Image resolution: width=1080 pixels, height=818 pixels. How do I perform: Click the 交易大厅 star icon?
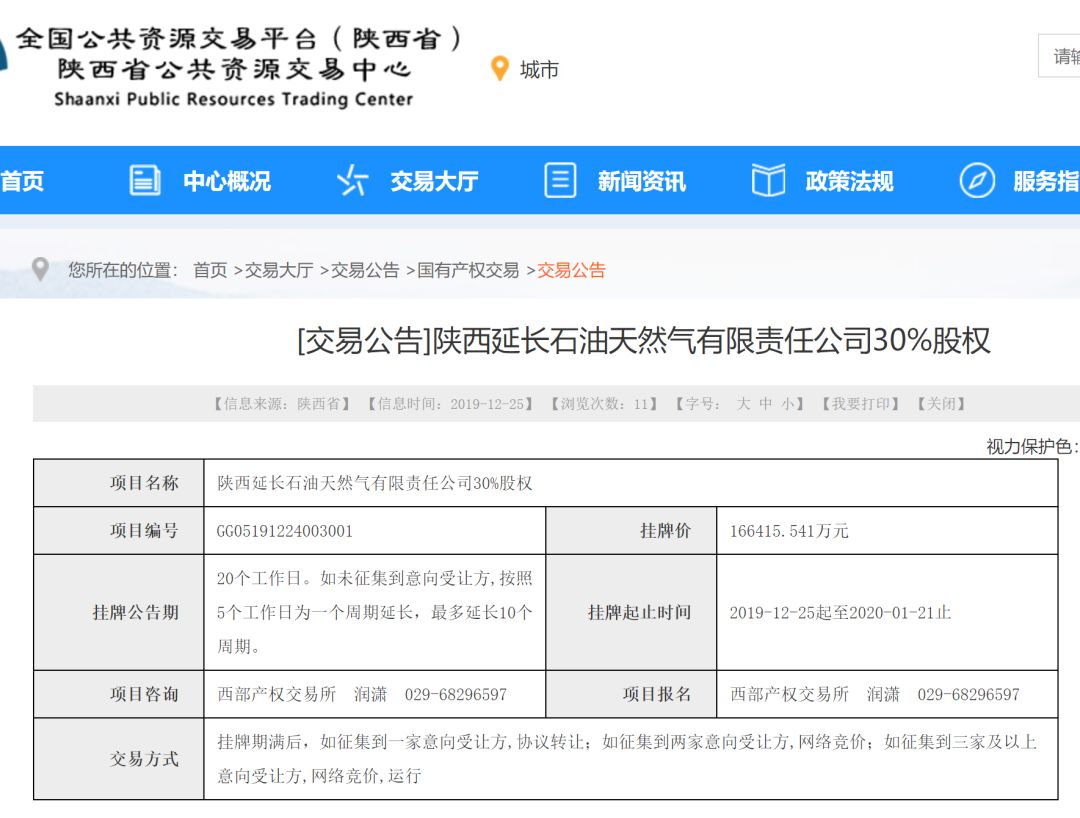pyautogui.click(x=353, y=180)
